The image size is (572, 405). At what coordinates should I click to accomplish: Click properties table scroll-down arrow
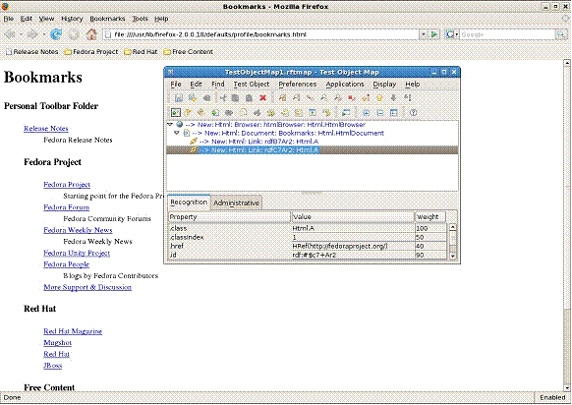(453, 256)
